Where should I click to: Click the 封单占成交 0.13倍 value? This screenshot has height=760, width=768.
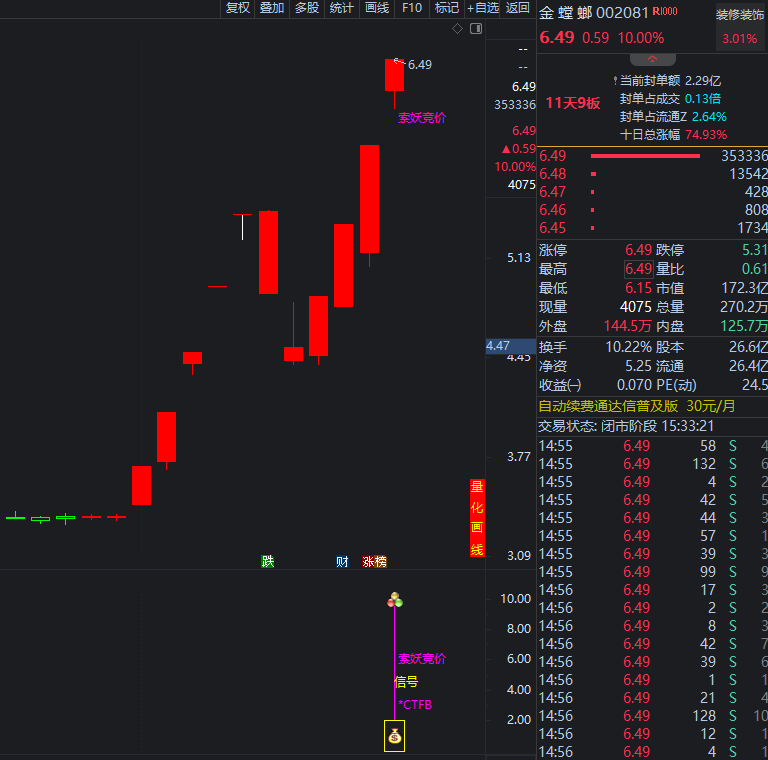pos(703,99)
